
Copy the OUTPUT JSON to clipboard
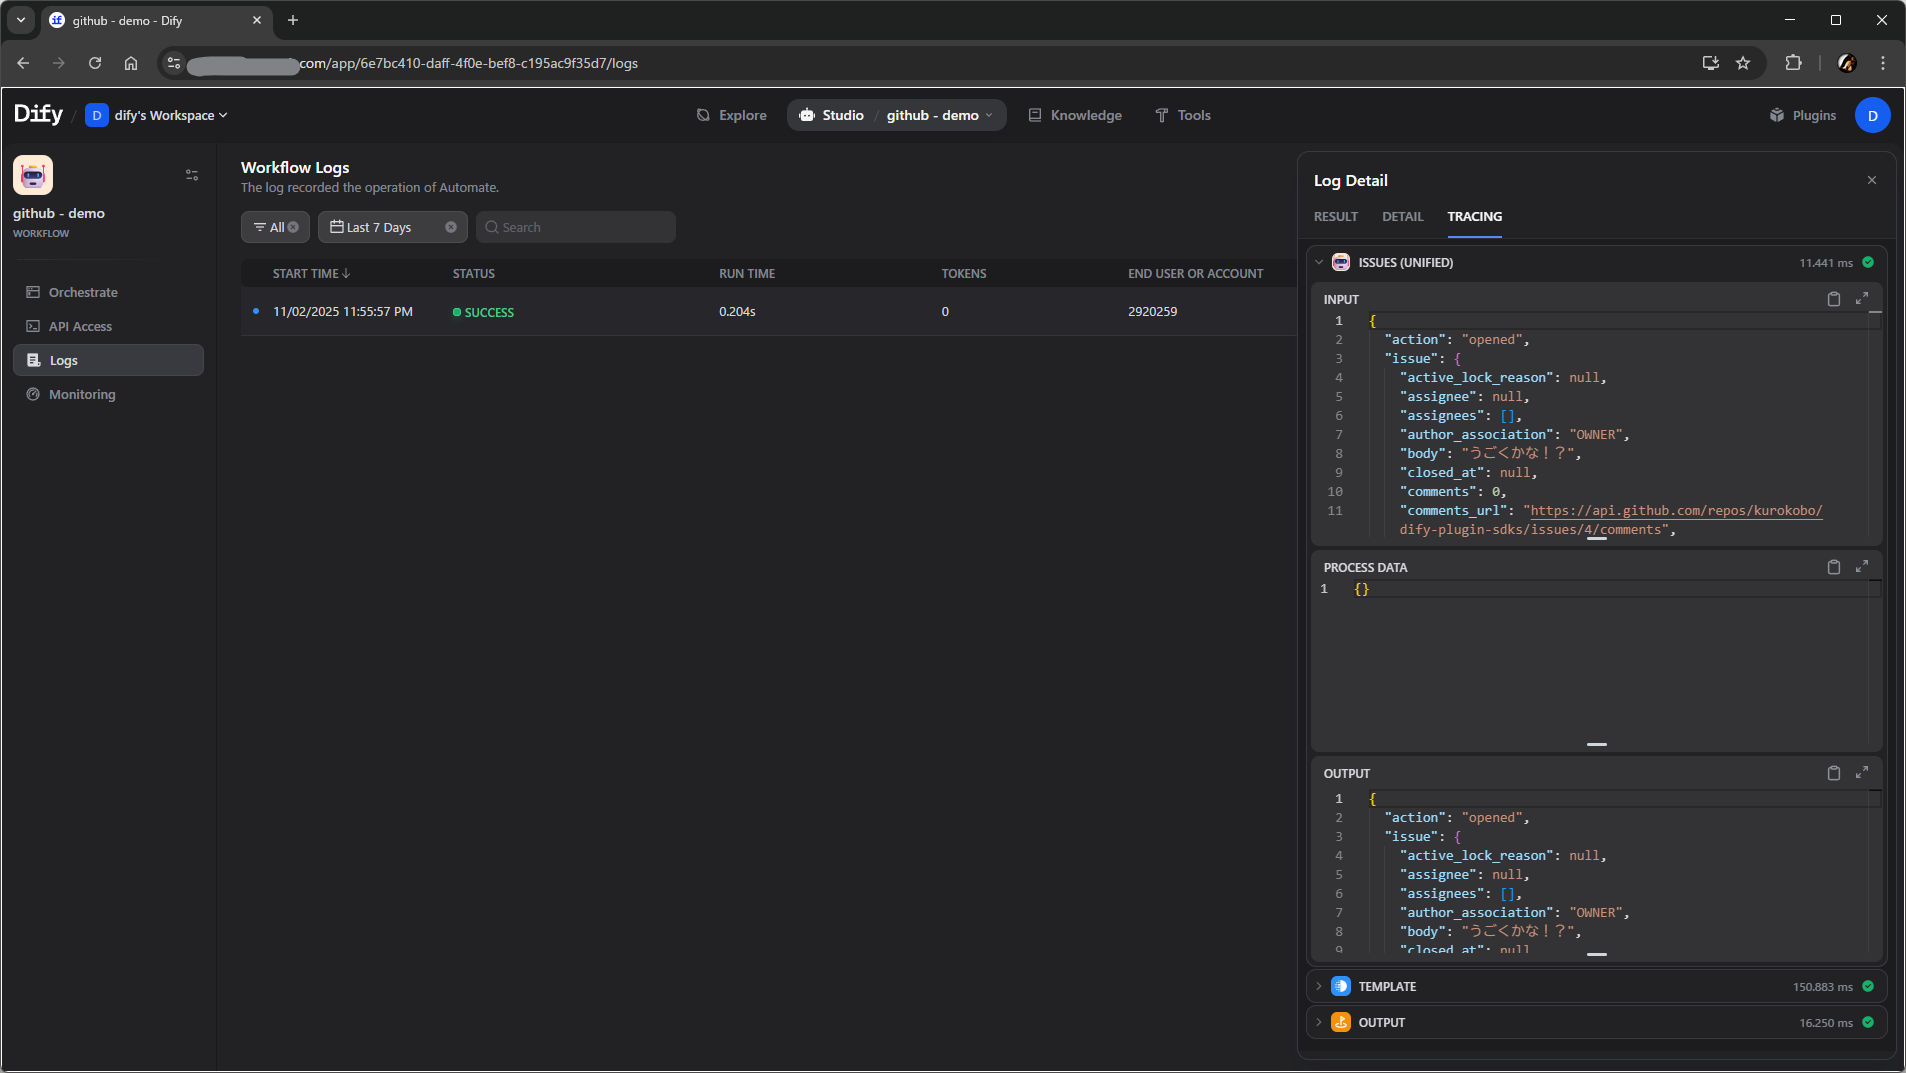1833,773
